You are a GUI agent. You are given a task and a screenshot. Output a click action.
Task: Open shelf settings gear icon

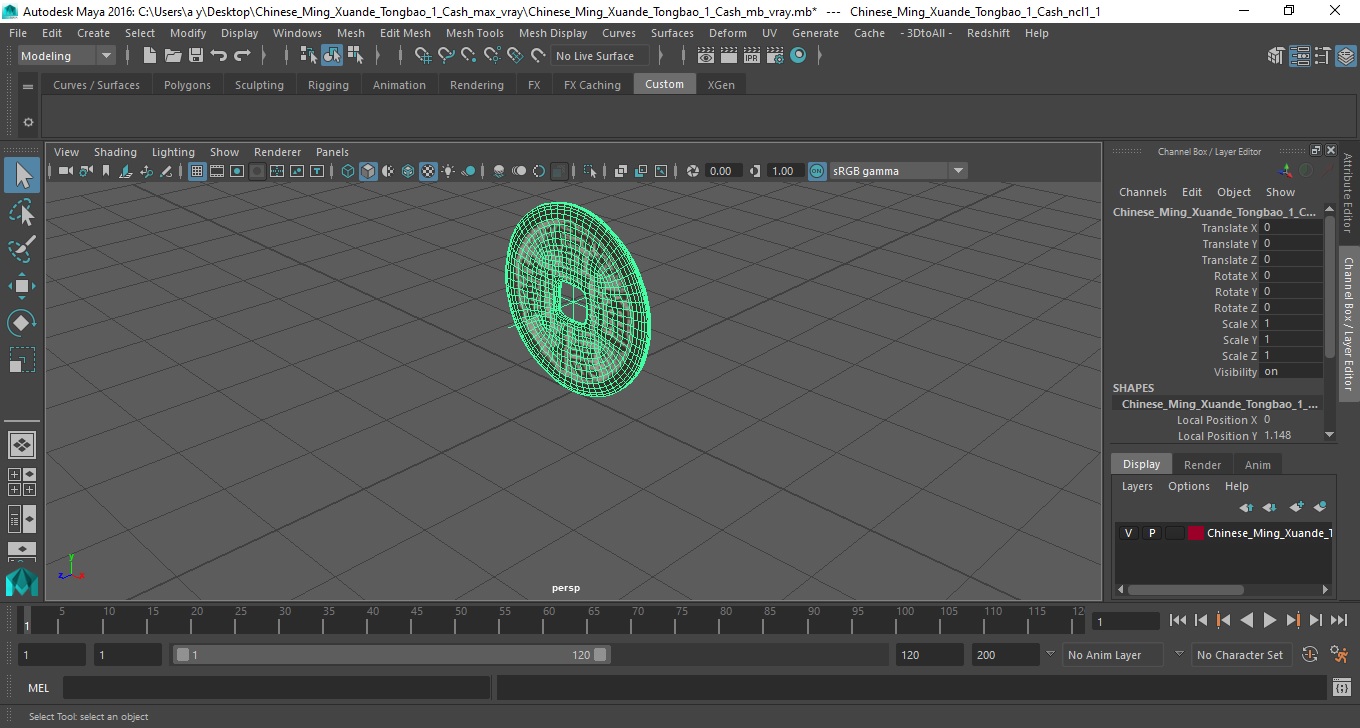(x=28, y=122)
